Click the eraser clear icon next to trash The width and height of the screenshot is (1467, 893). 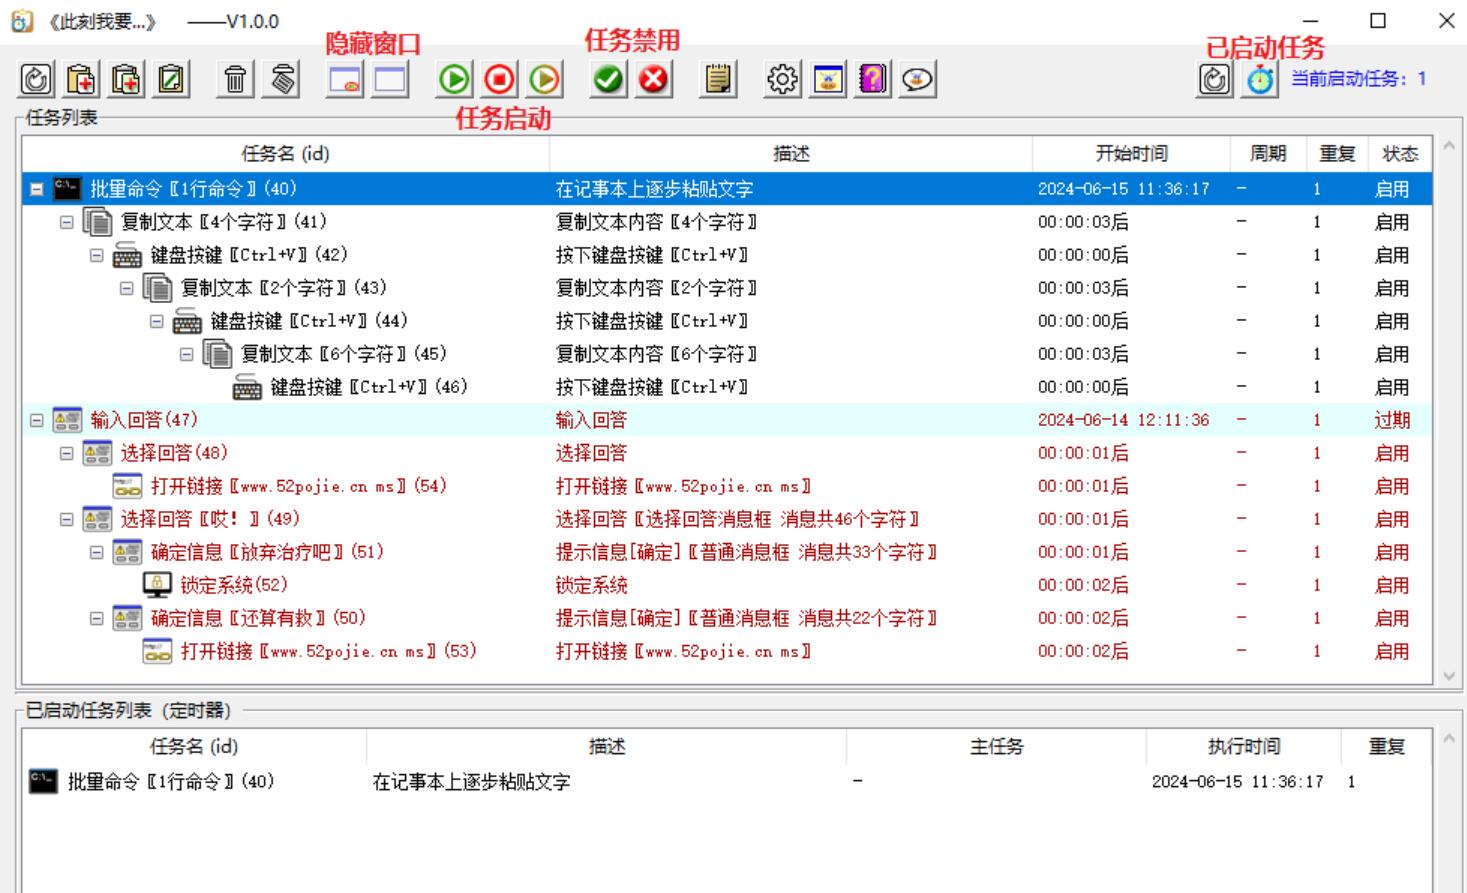[283, 79]
